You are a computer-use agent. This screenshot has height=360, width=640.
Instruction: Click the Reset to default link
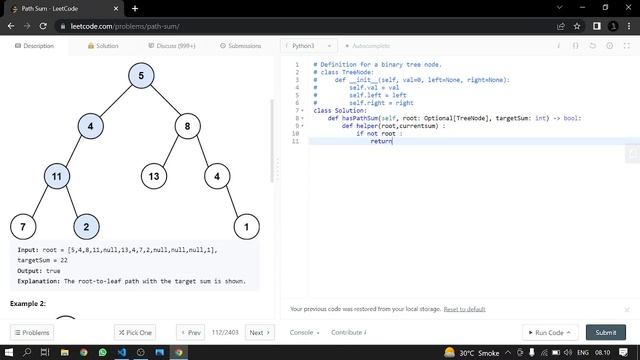(464, 309)
